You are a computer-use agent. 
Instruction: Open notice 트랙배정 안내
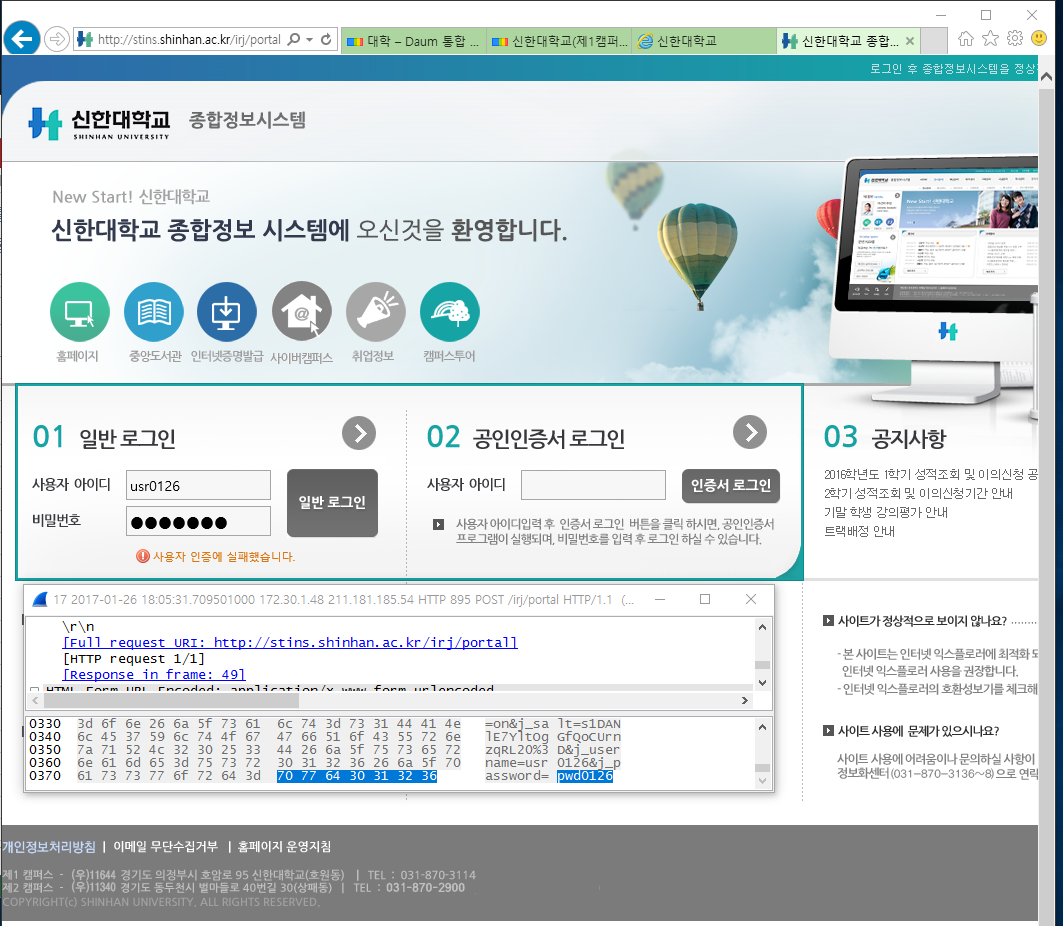click(859, 531)
